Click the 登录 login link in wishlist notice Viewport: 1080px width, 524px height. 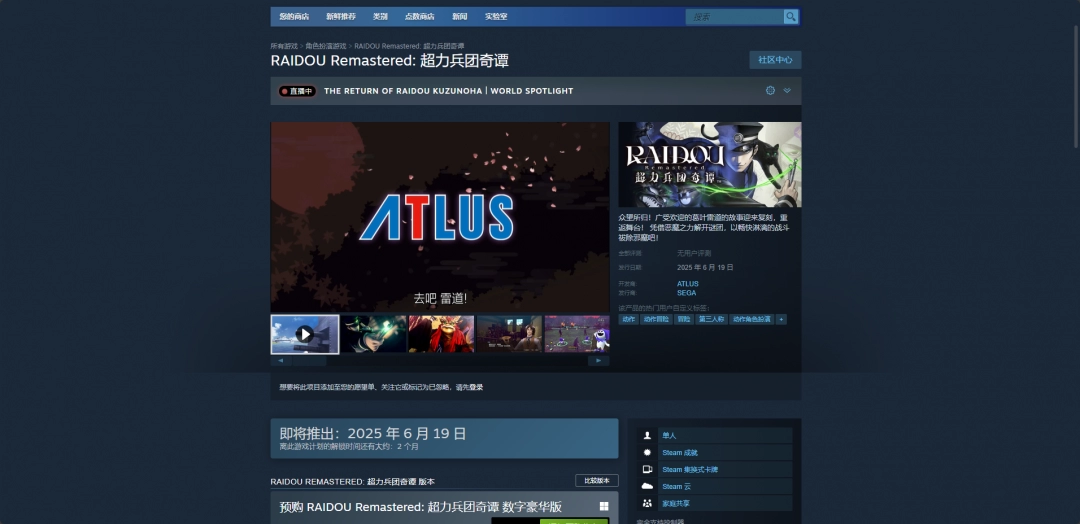(x=477, y=388)
